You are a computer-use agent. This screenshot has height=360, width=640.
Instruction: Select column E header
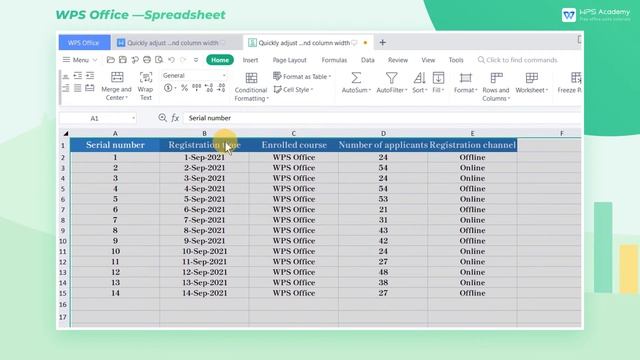472,133
